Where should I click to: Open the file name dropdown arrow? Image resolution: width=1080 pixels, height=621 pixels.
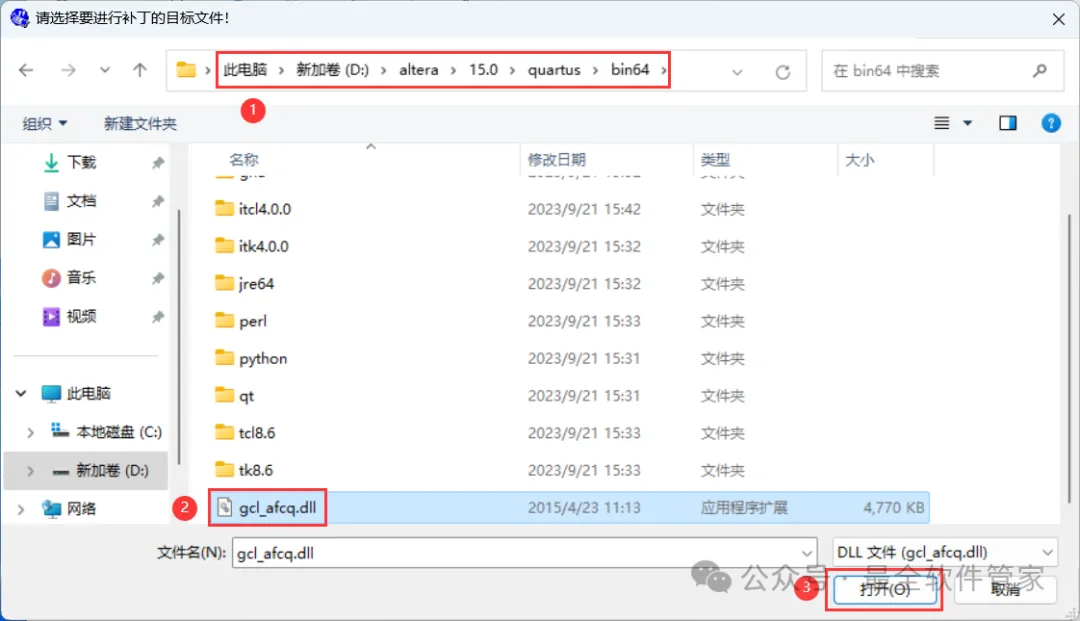pyautogui.click(x=807, y=553)
